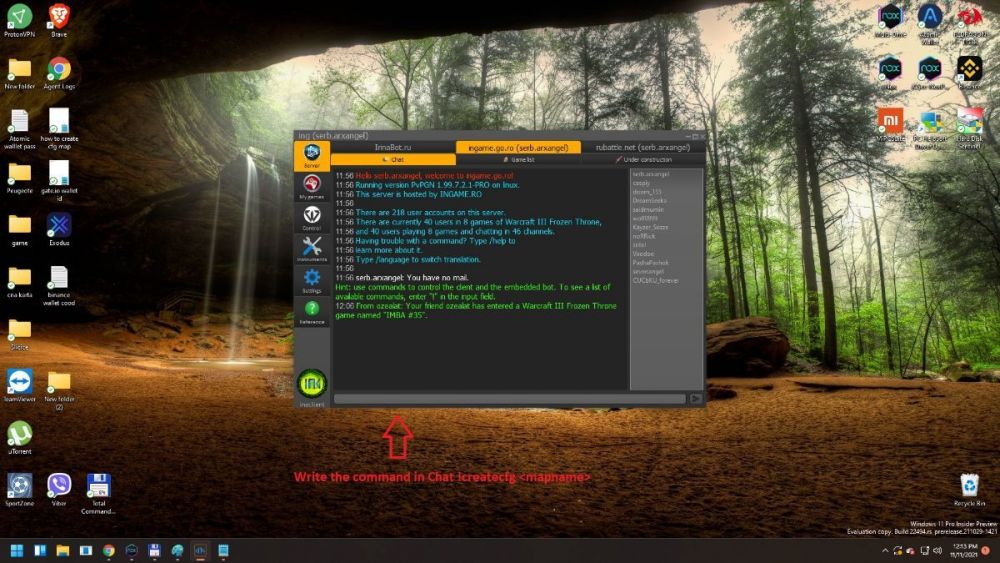Image resolution: width=1000 pixels, height=563 pixels.
Task: Select user CUCbKU_forever in the user list
Action: pos(655,281)
